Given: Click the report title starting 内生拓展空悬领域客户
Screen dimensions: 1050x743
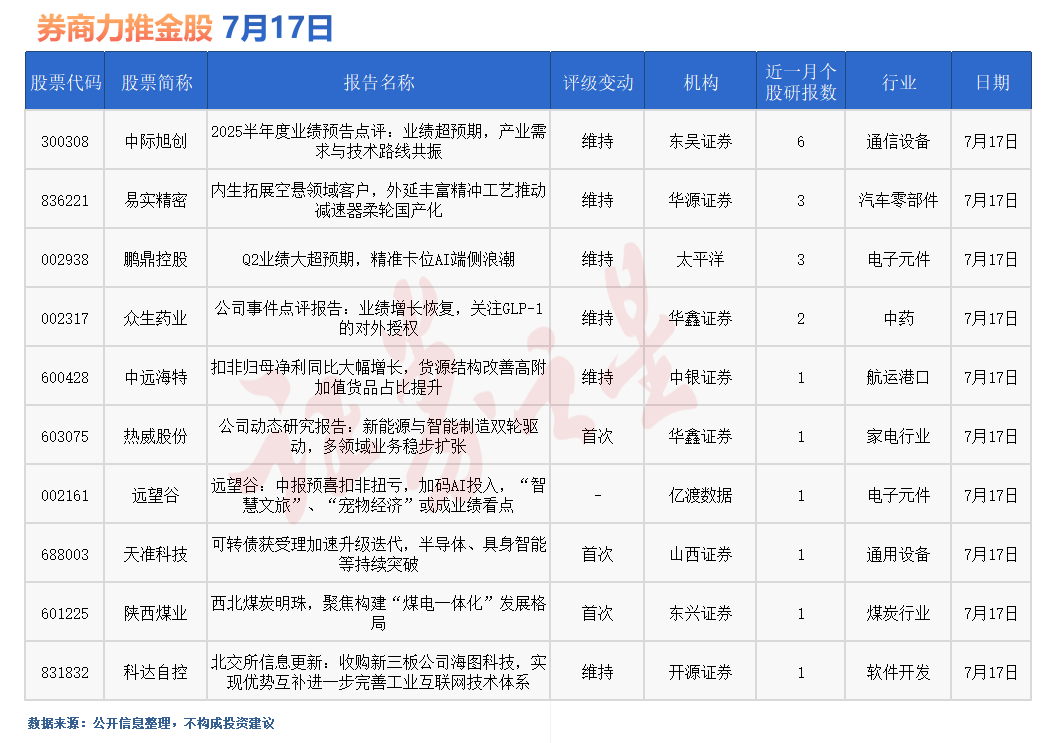Looking at the screenshot, I should pyautogui.click(x=379, y=200).
